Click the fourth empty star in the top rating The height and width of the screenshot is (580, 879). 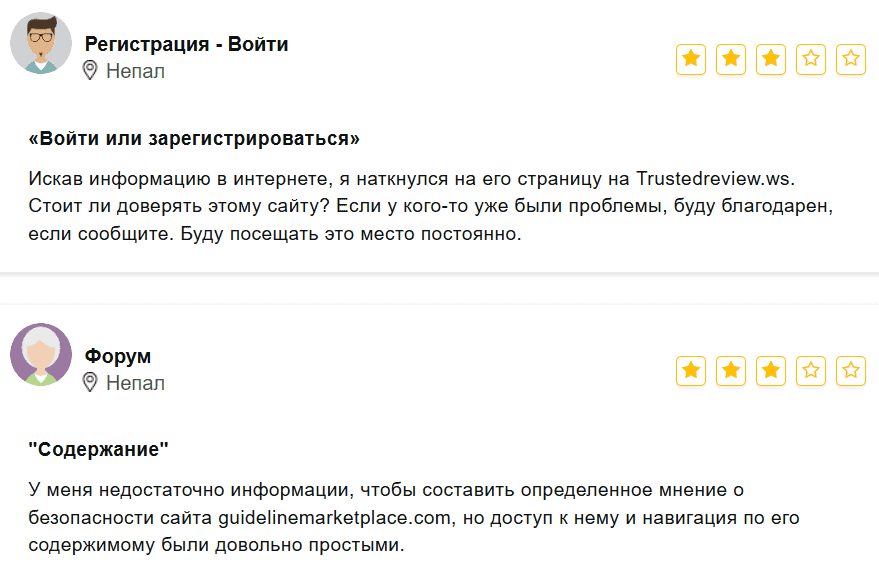tap(810, 59)
